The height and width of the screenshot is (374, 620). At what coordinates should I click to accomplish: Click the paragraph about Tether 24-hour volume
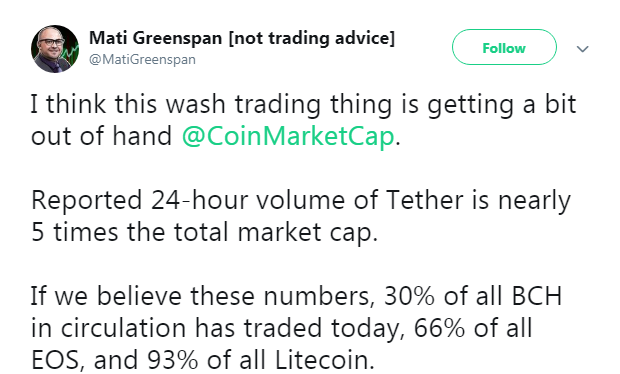(301, 216)
